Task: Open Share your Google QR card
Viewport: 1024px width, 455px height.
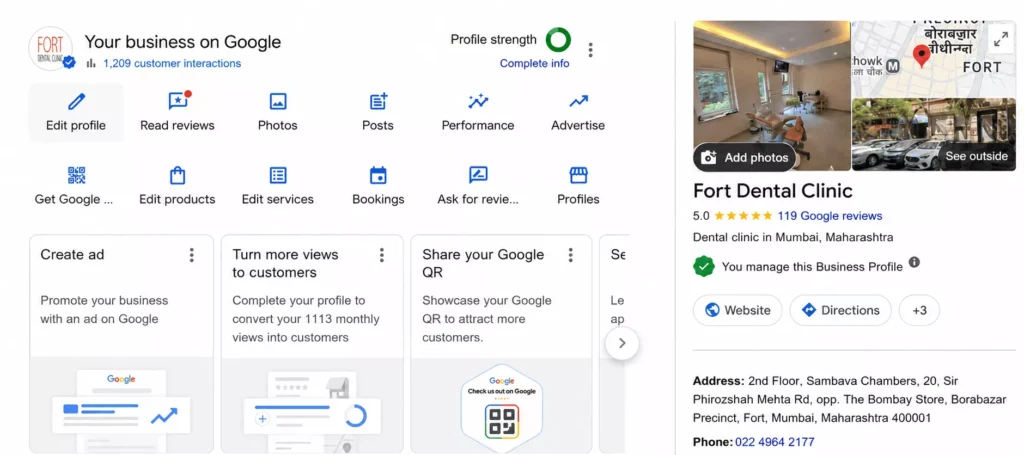Action: tap(502, 344)
